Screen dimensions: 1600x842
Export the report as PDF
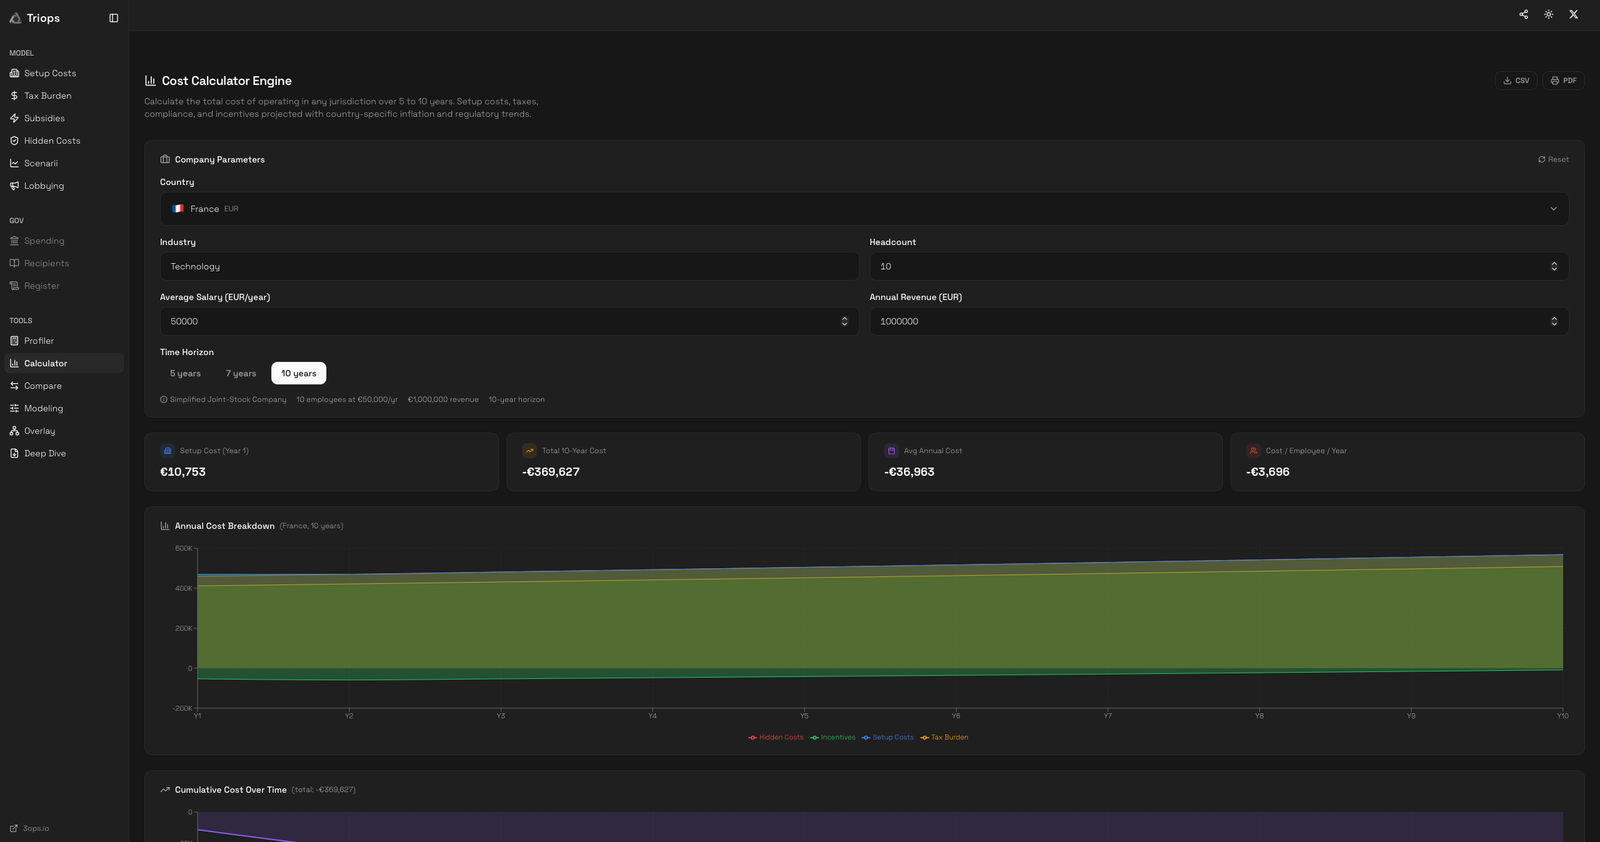(x=1563, y=81)
